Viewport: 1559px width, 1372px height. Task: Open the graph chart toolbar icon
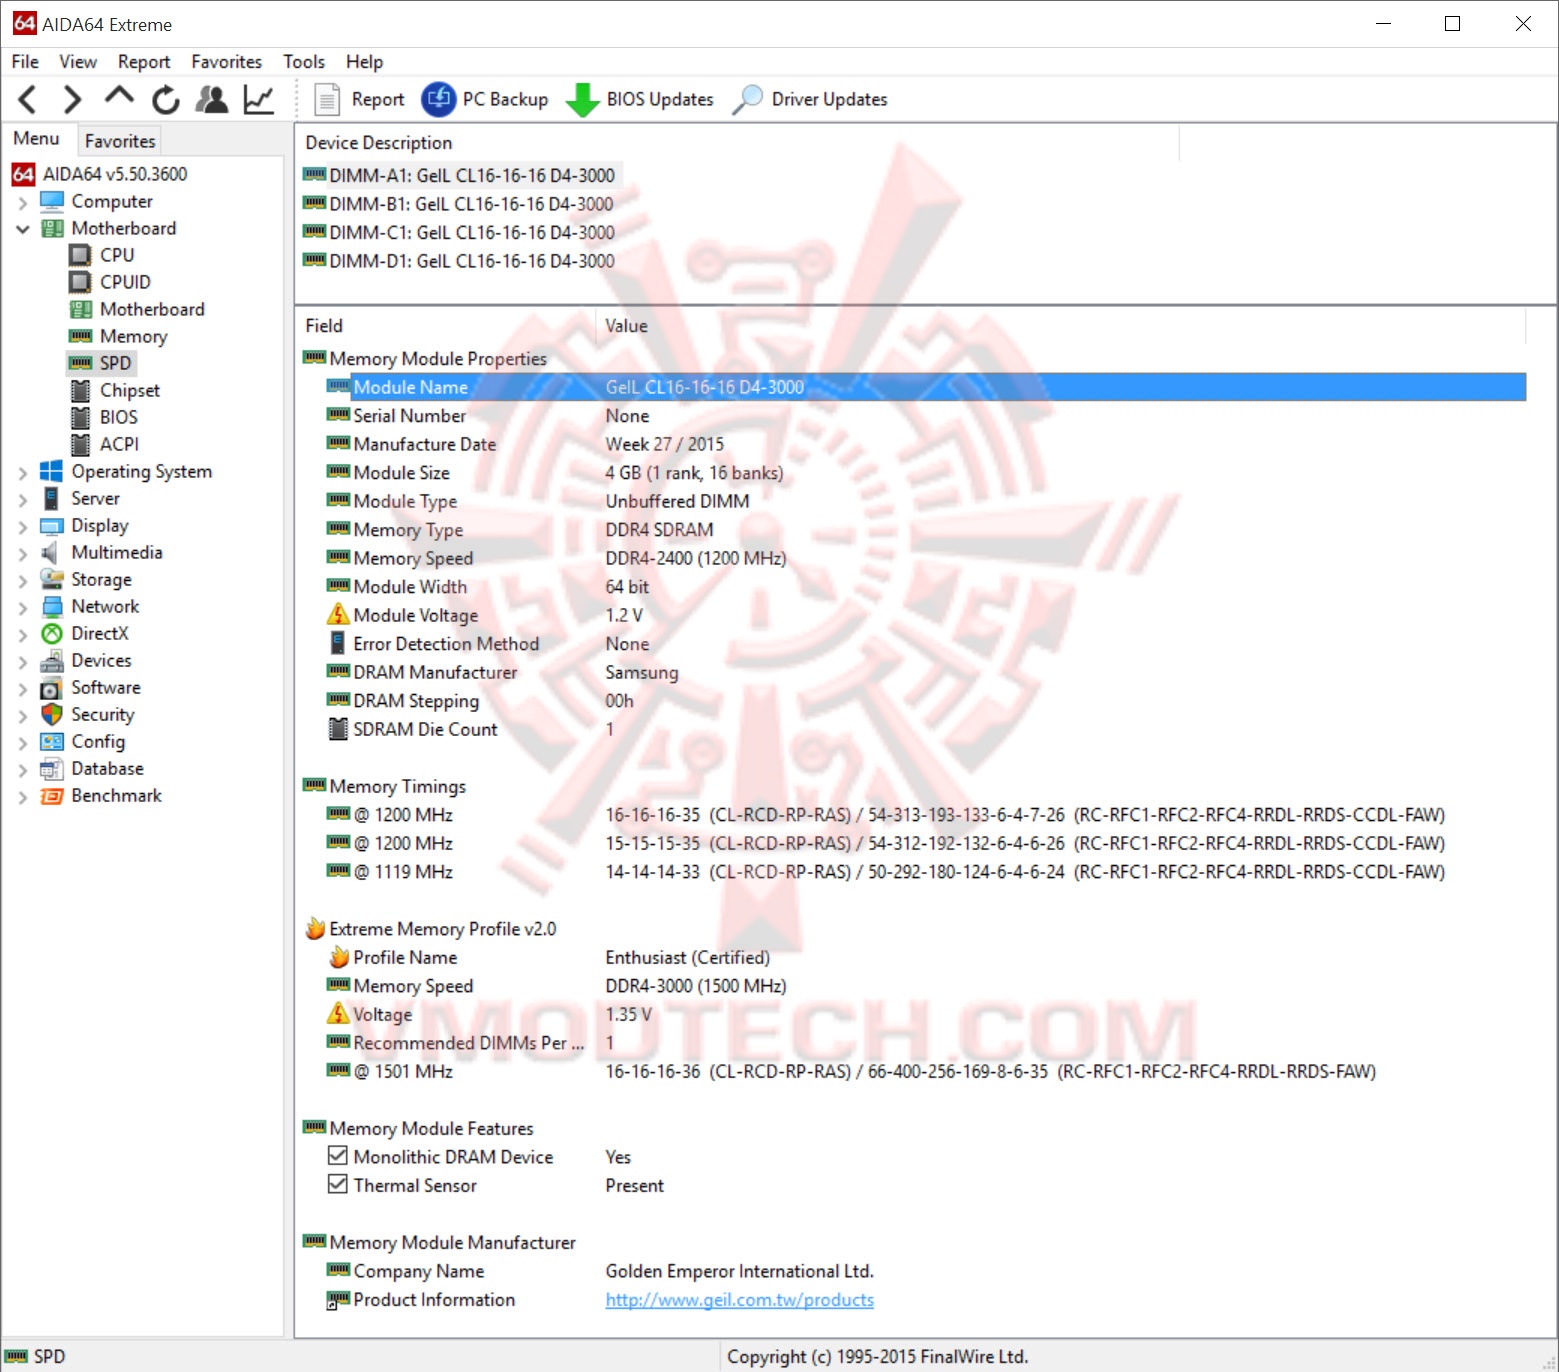point(259,99)
